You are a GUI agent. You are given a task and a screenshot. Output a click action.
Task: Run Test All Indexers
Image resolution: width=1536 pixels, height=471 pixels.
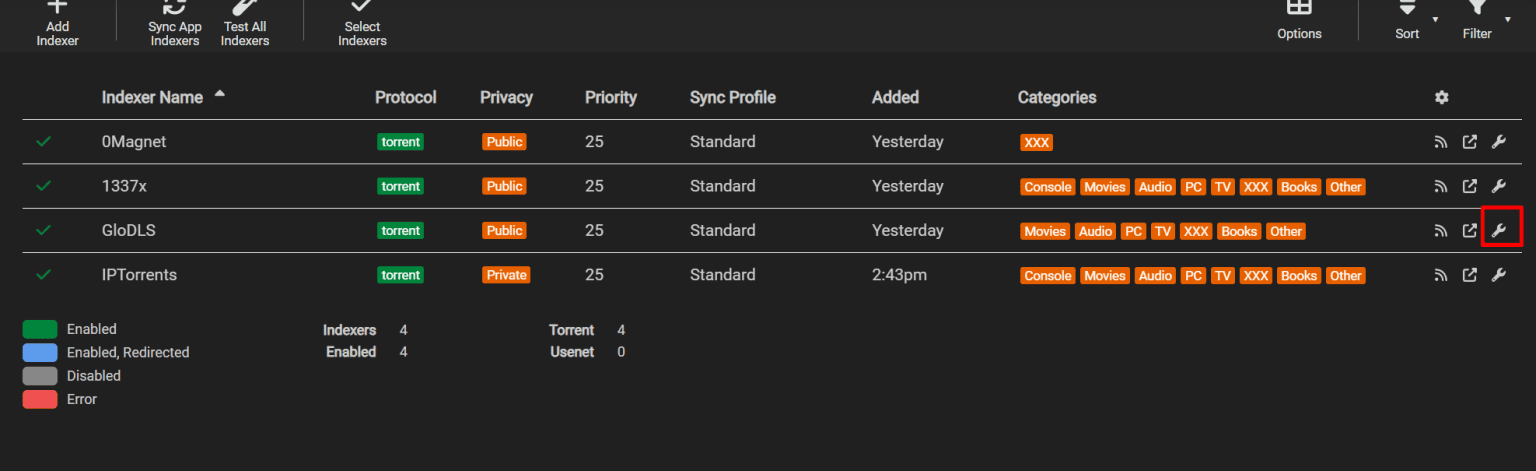pos(245,22)
